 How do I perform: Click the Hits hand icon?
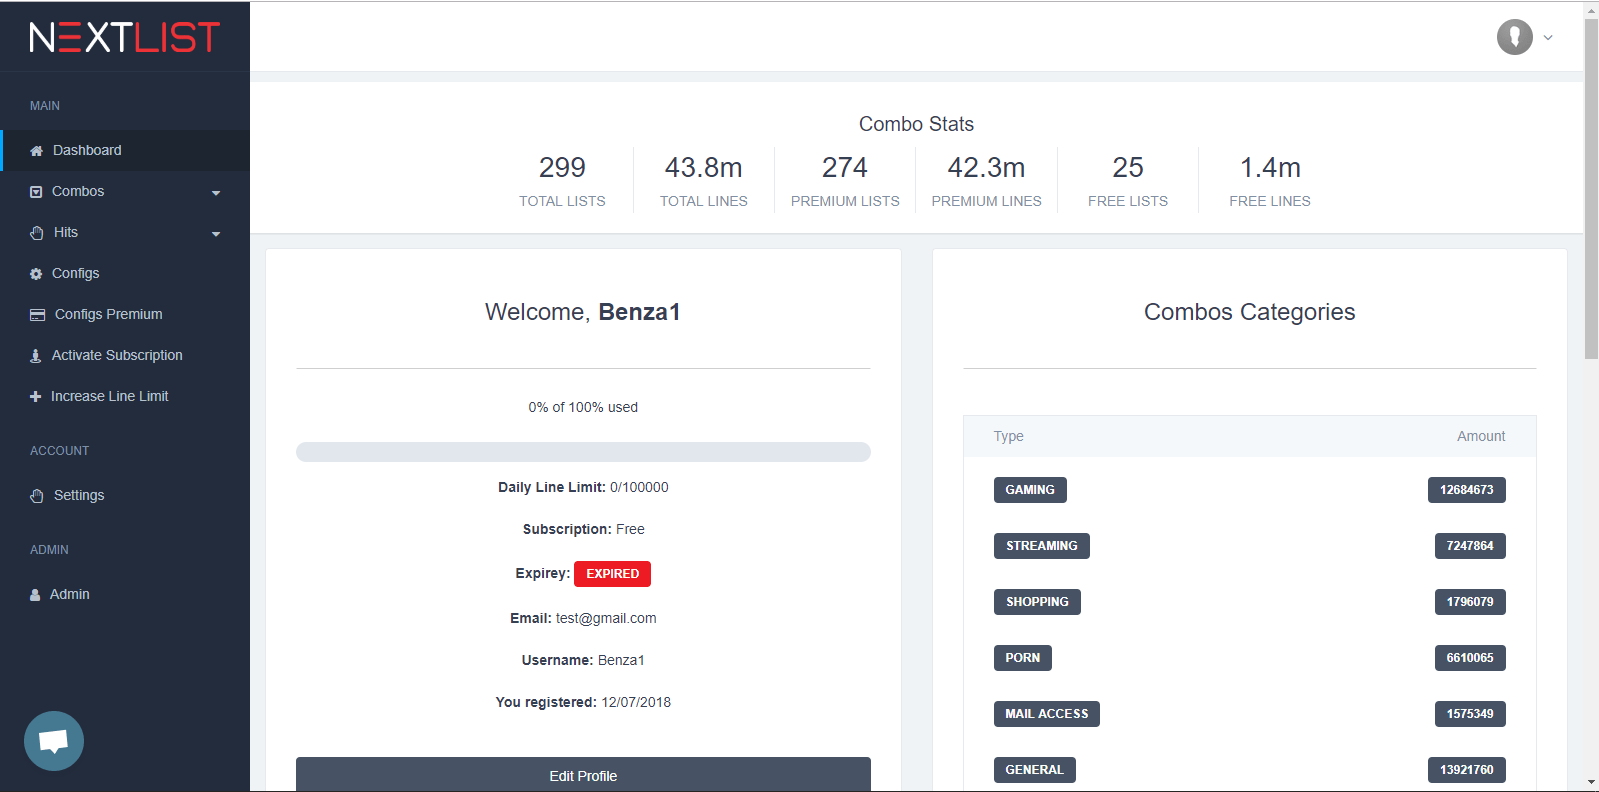coord(37,233)
